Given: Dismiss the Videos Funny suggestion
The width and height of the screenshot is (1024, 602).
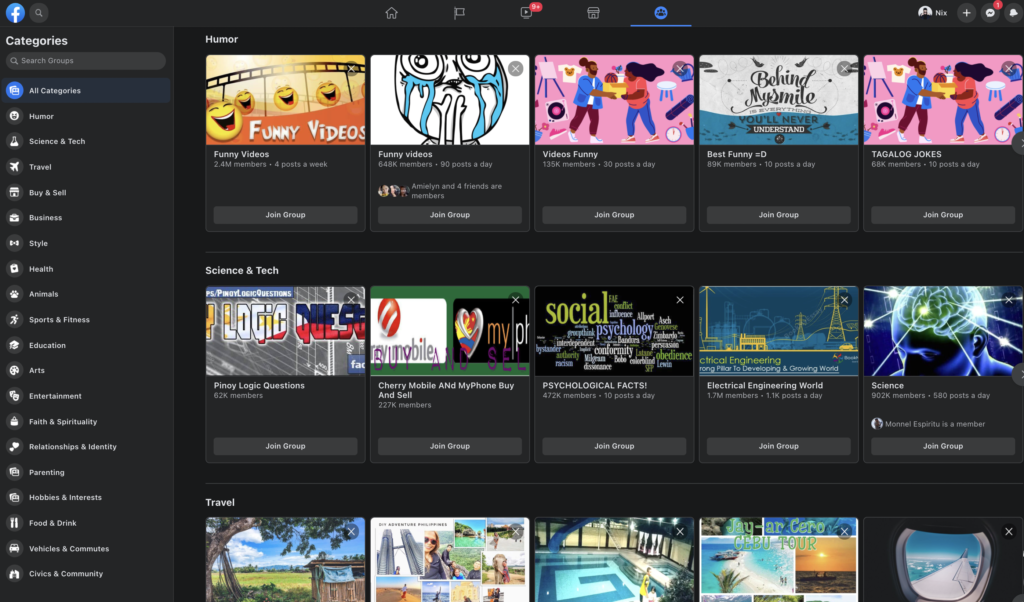Looking at the screenshot, I should [x=680, y=69].
